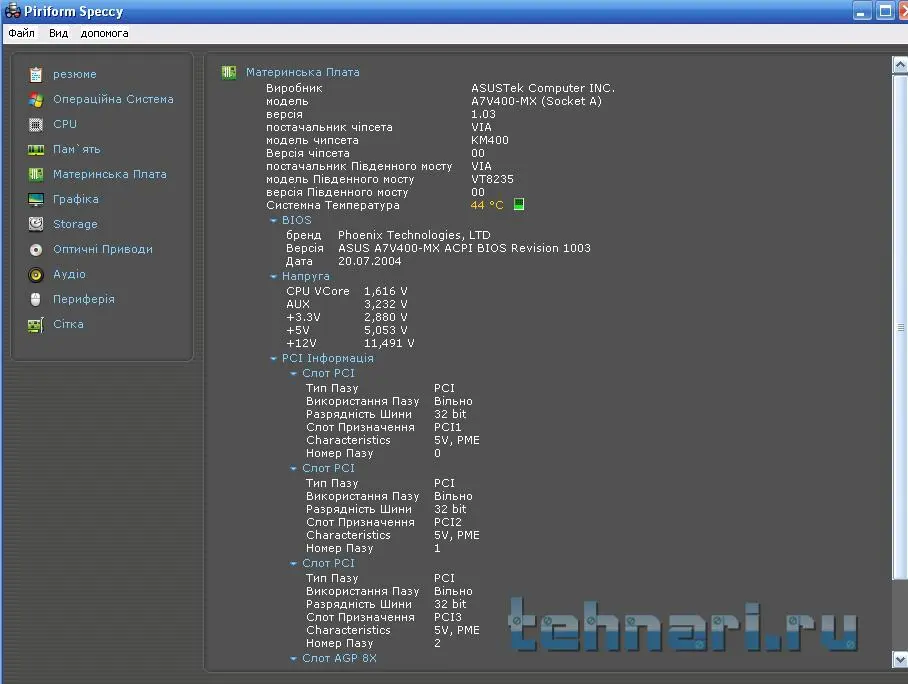Collapse the Слот PCI group for PCI1
This screenshot has height=684, width=908.
pyautogui.click(x=294, y=374)
